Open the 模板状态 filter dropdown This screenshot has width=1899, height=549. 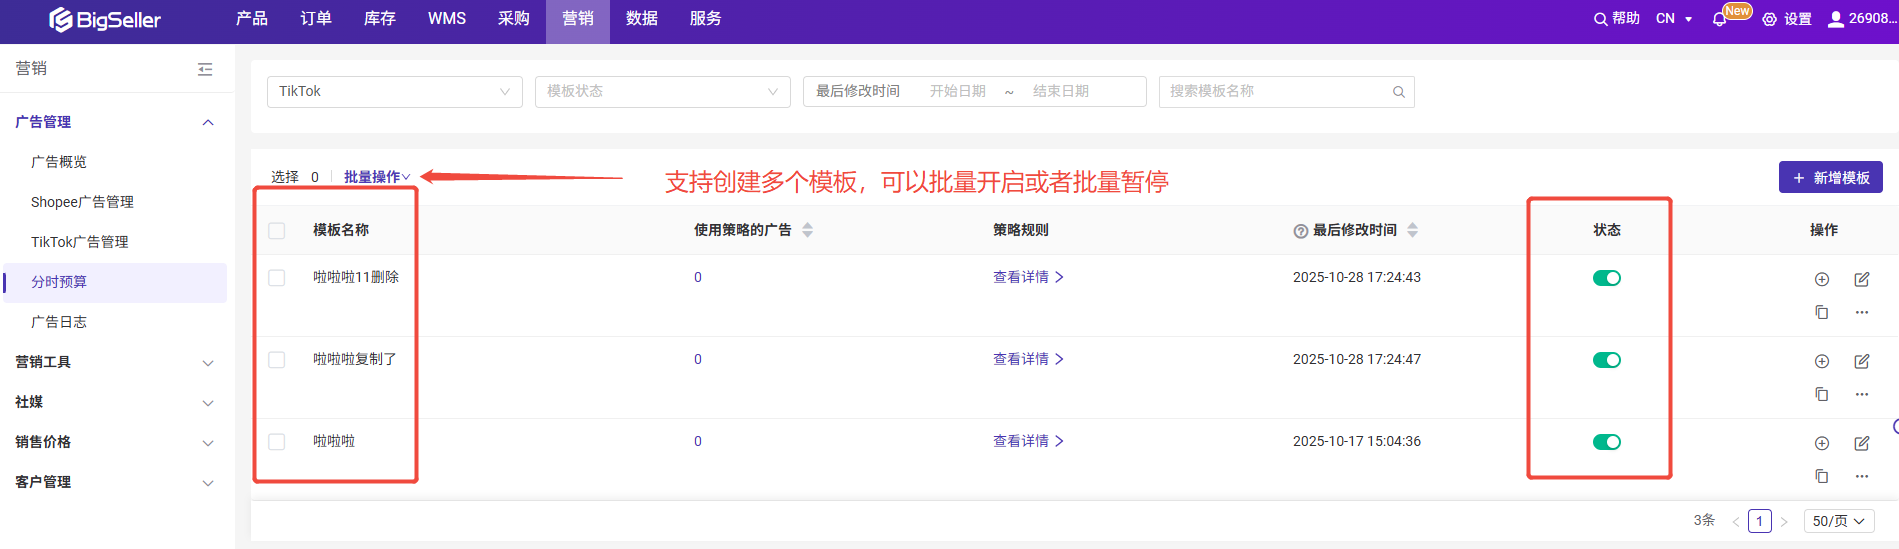(662, 92)
